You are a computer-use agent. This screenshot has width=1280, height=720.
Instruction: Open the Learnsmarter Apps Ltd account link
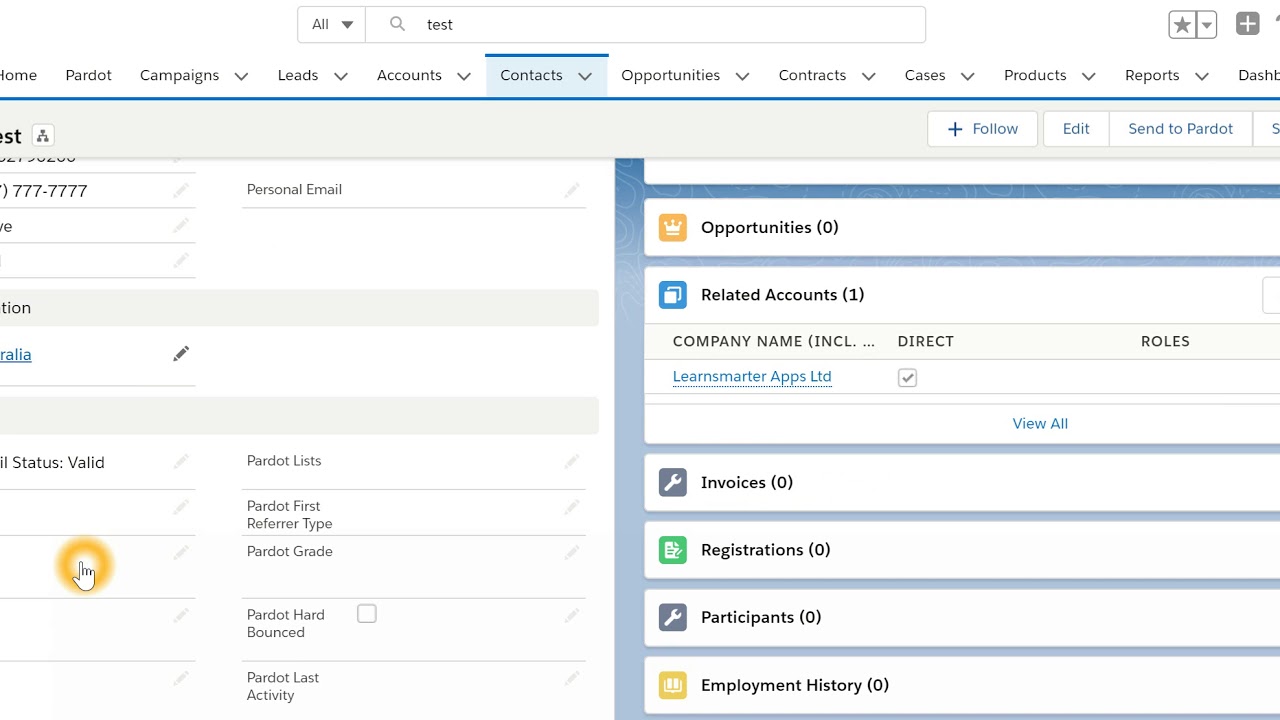(x=752, y=376)
